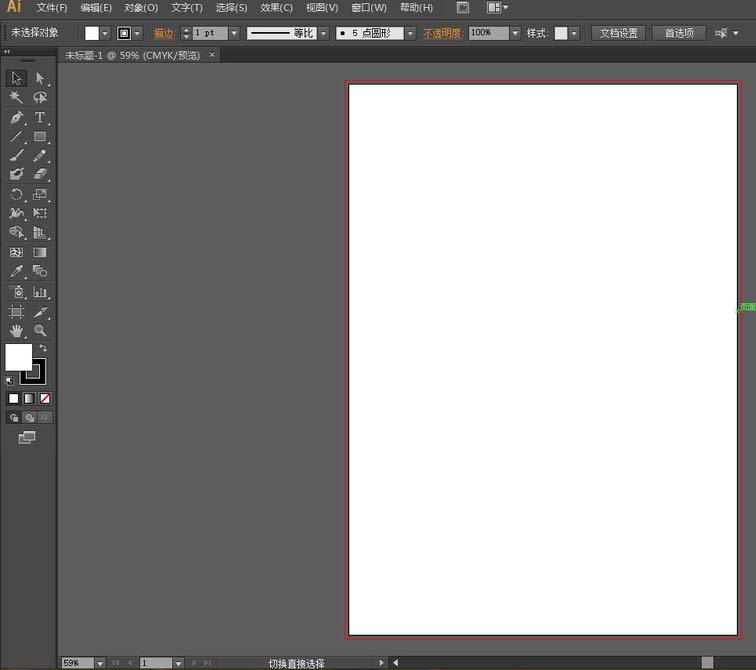Select the Scale tool
Screen dimensions: 756x670
tap(40, 194)
